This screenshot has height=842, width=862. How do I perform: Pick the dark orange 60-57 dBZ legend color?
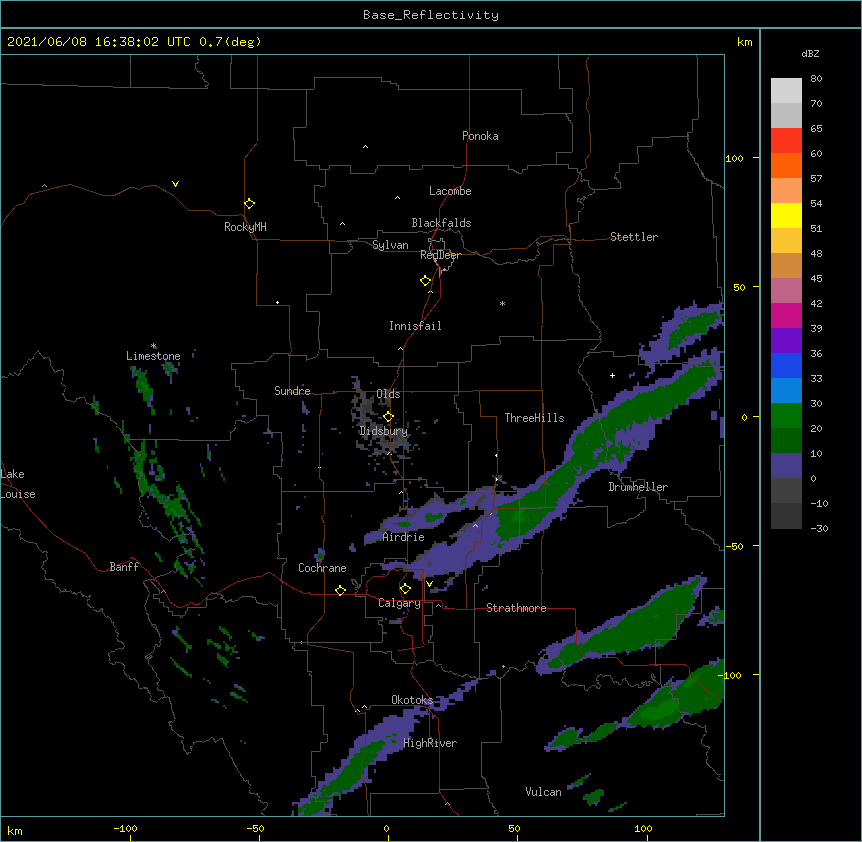click(786, 166)
